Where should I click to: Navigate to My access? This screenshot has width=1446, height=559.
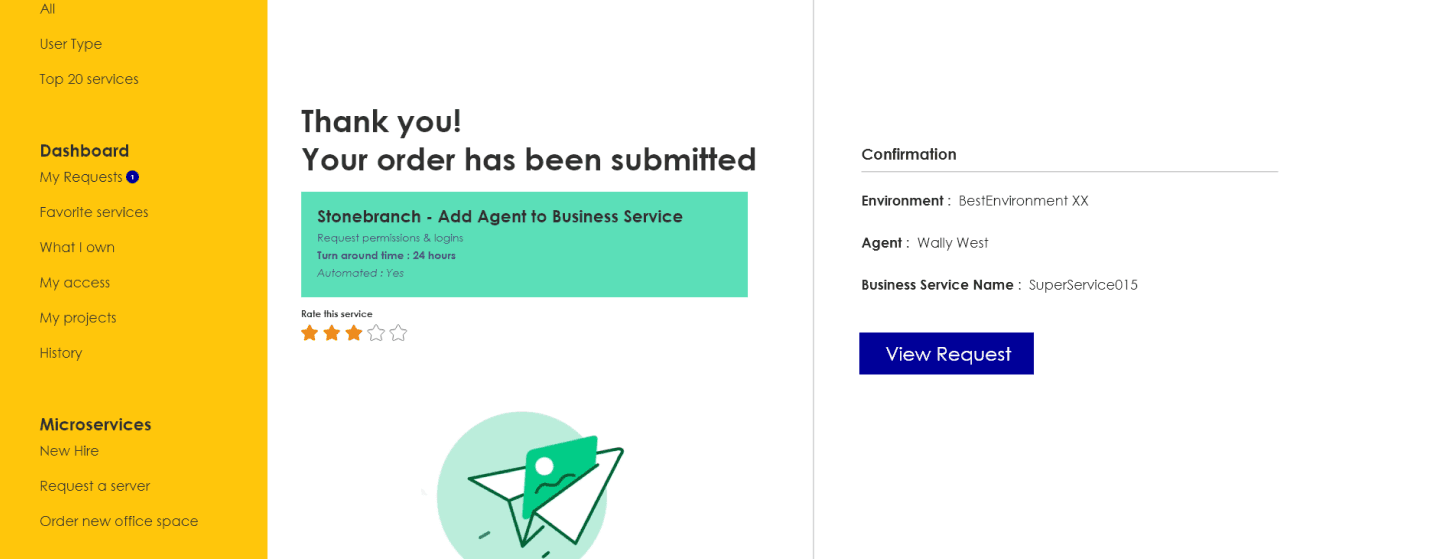click(x=75, y=282)
